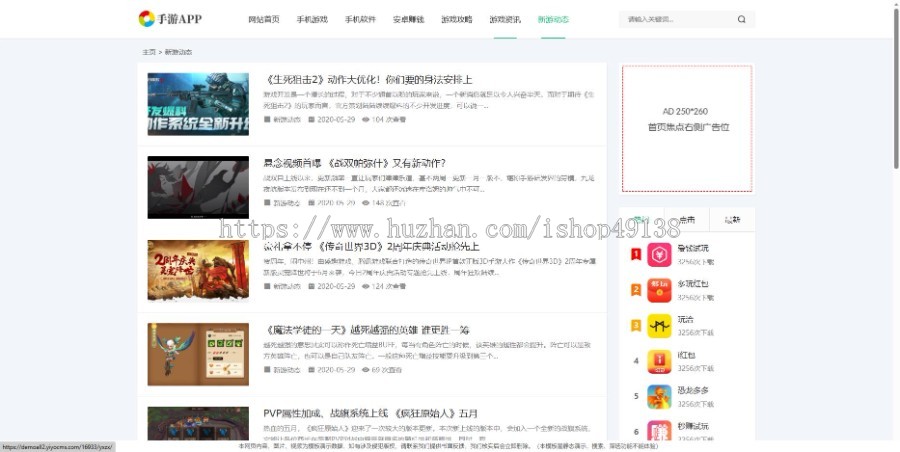Click the calendar icon under 《战双帕弥什》 article
This screenshot has width=900, height=452.
(x=312, y=203)
